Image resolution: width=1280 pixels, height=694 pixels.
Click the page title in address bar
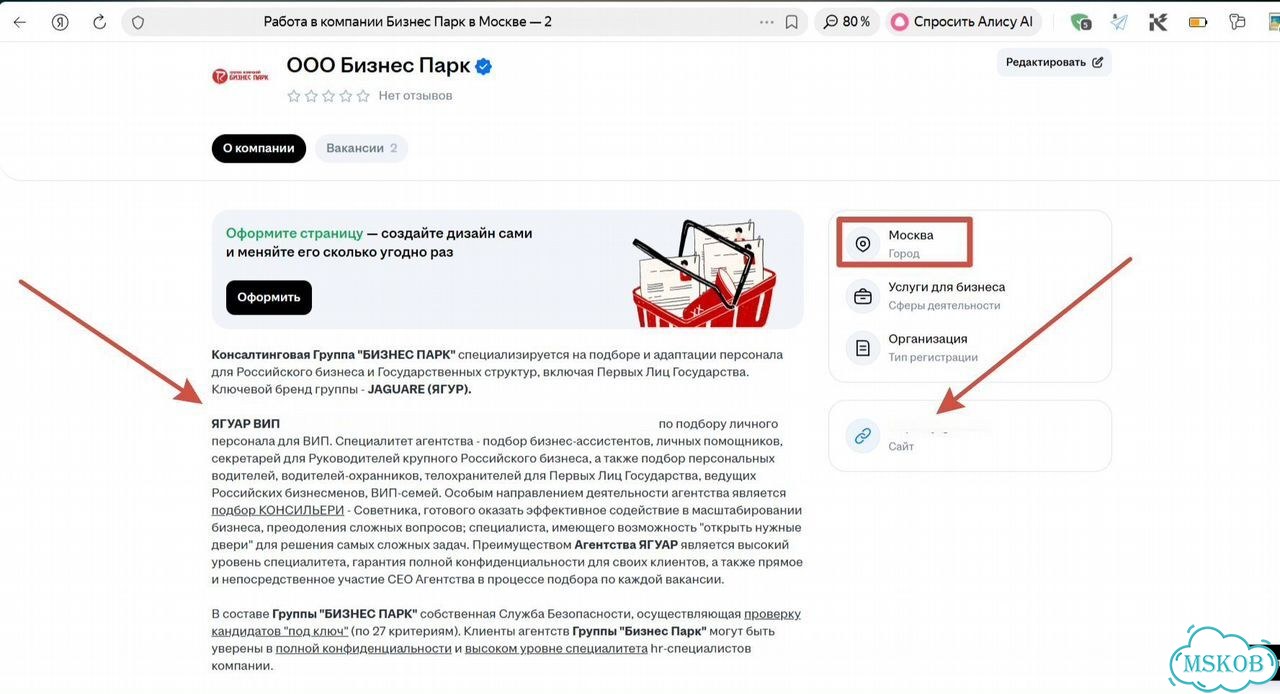point(408,22)
